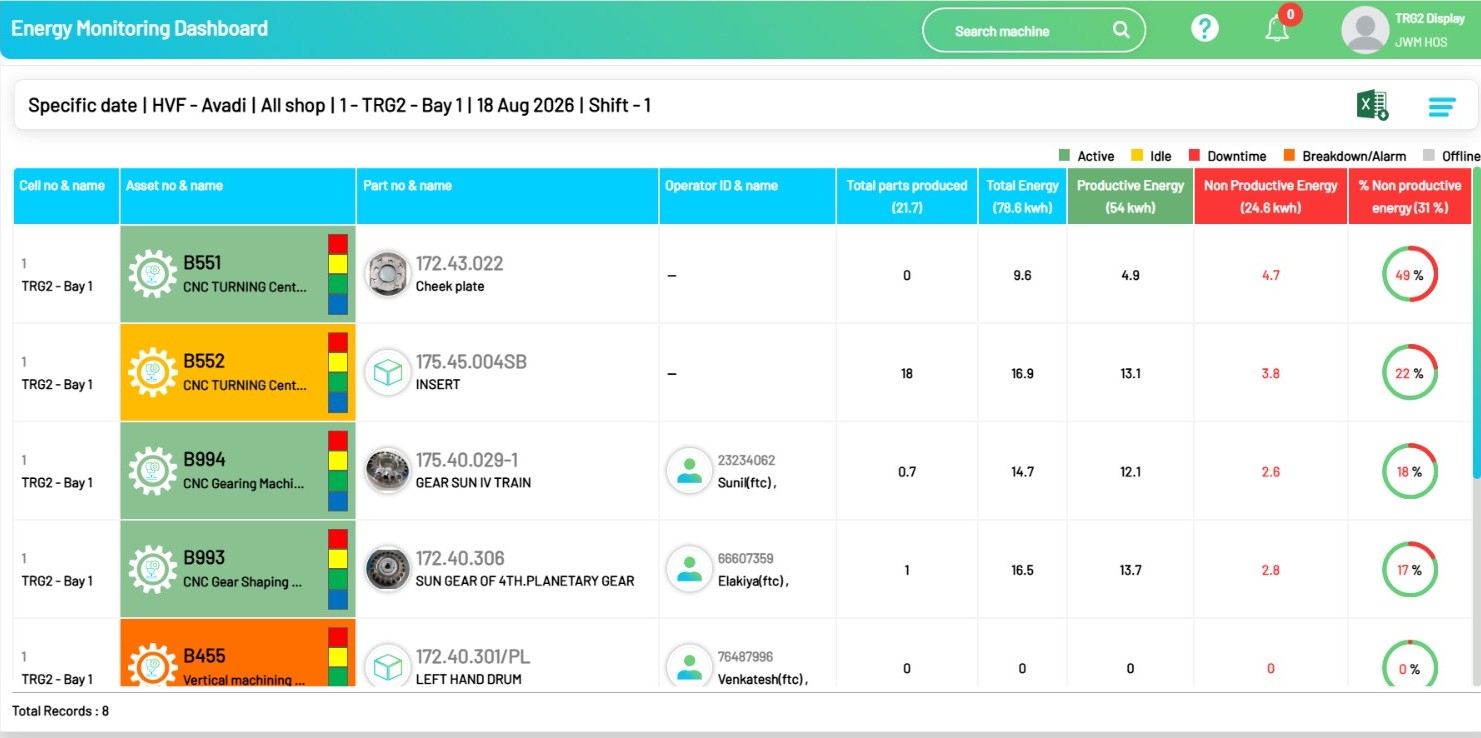1481x738 pixels.
Task: Sort by Asset no & name column
Action: [x=238, y=196]
